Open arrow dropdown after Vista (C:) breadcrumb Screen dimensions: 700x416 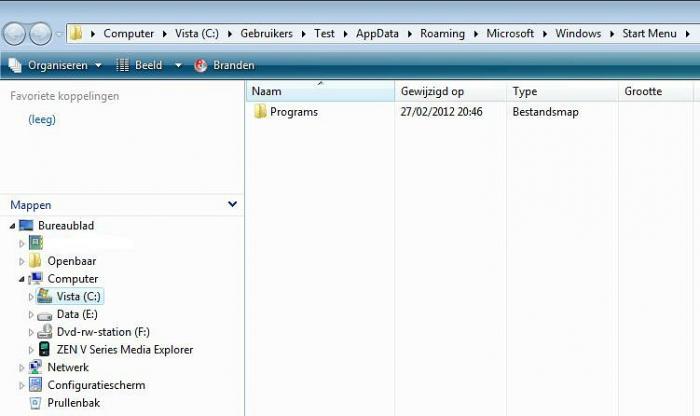(x=229, y=34)
